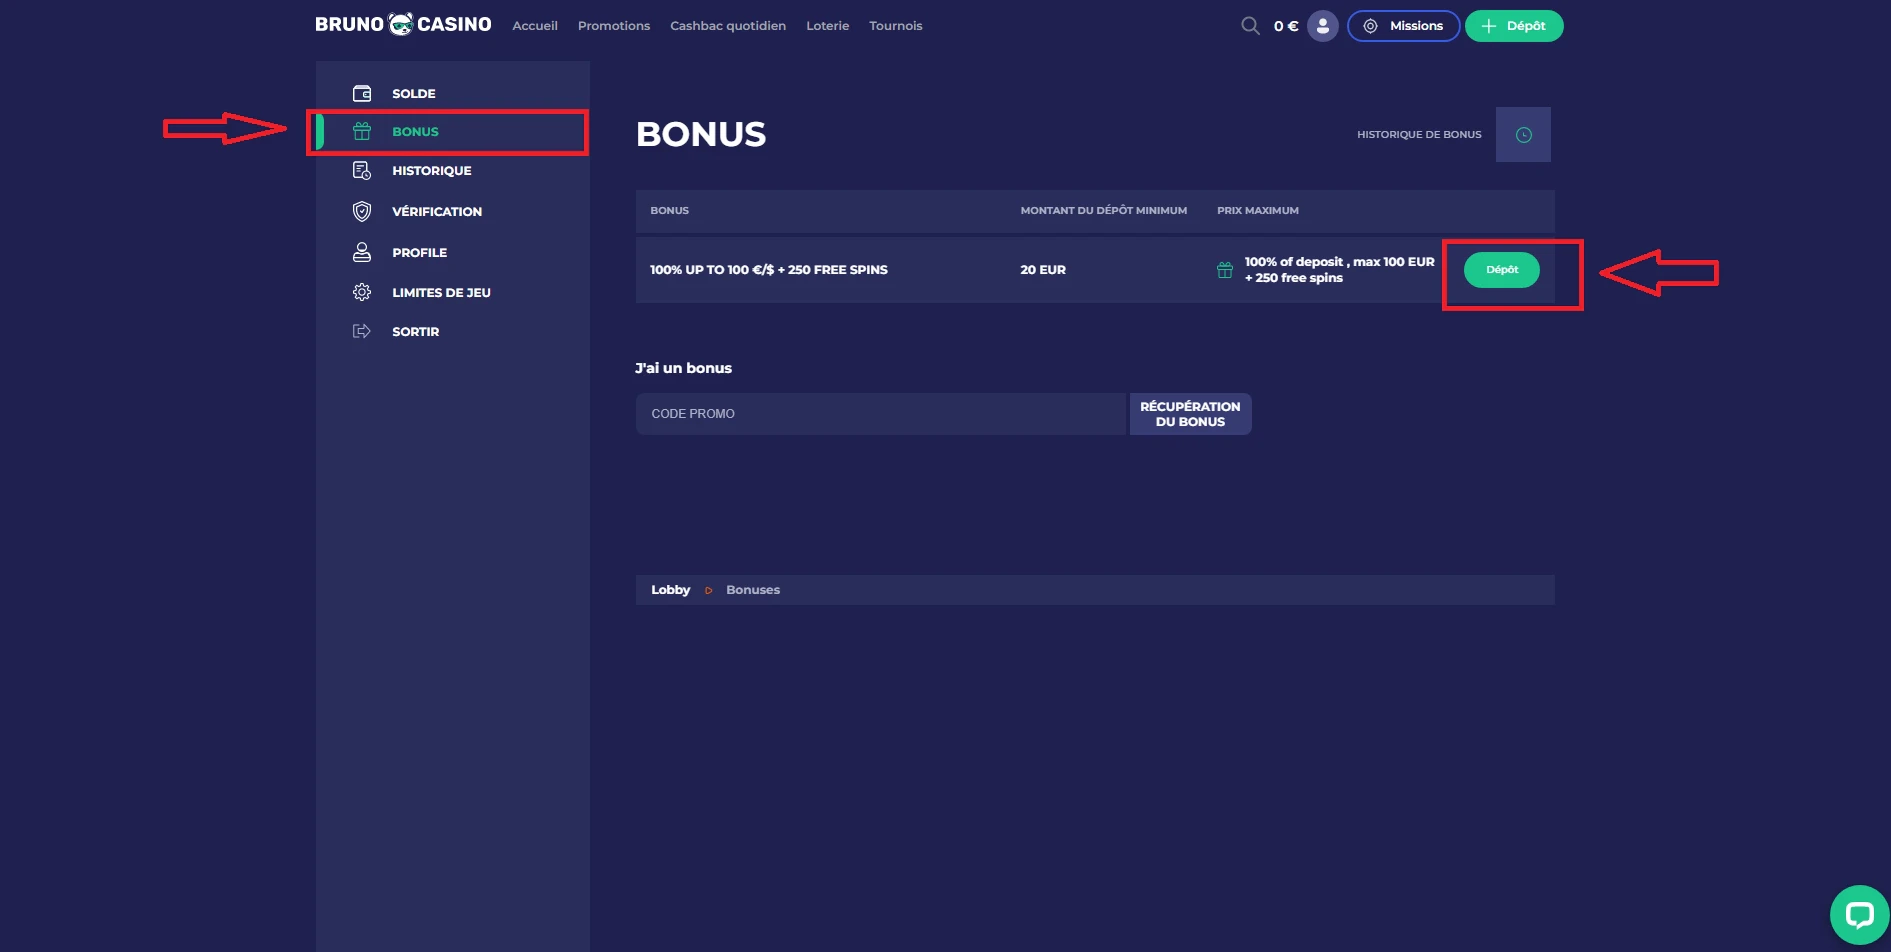Click Récupération du bonus button

(x=1190, y=414)
